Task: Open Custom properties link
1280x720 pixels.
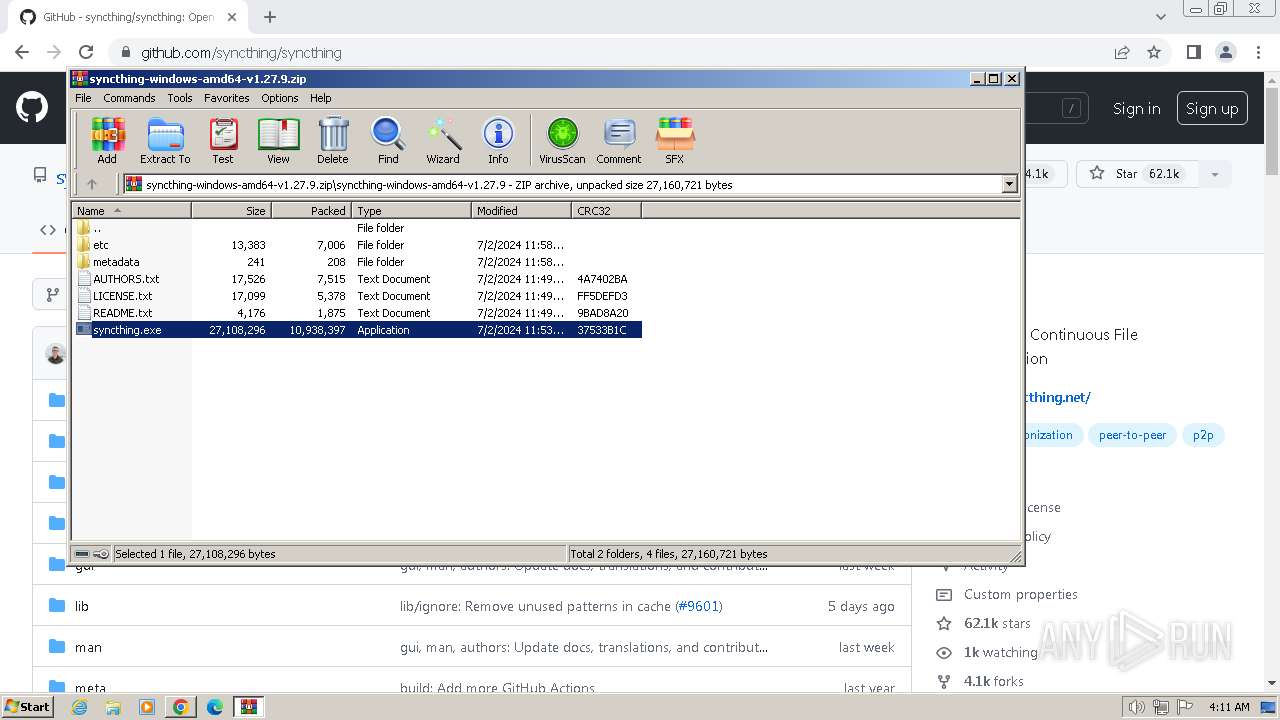Action: (x=1020, y=594)
